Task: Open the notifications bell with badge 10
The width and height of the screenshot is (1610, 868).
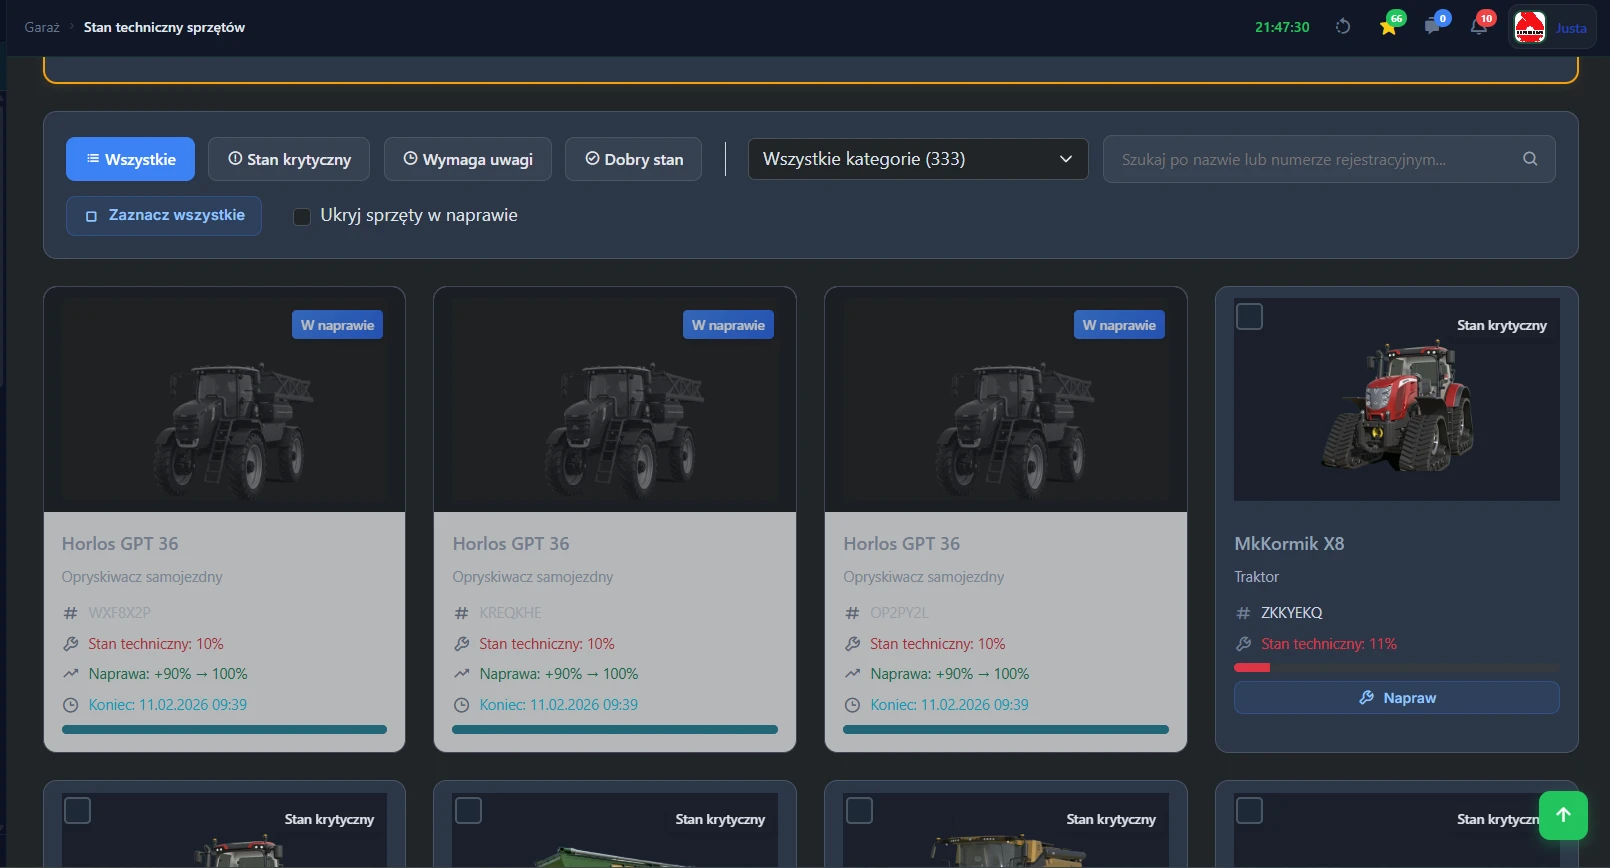Action: pyautogui.click(x=1479, y=27)
